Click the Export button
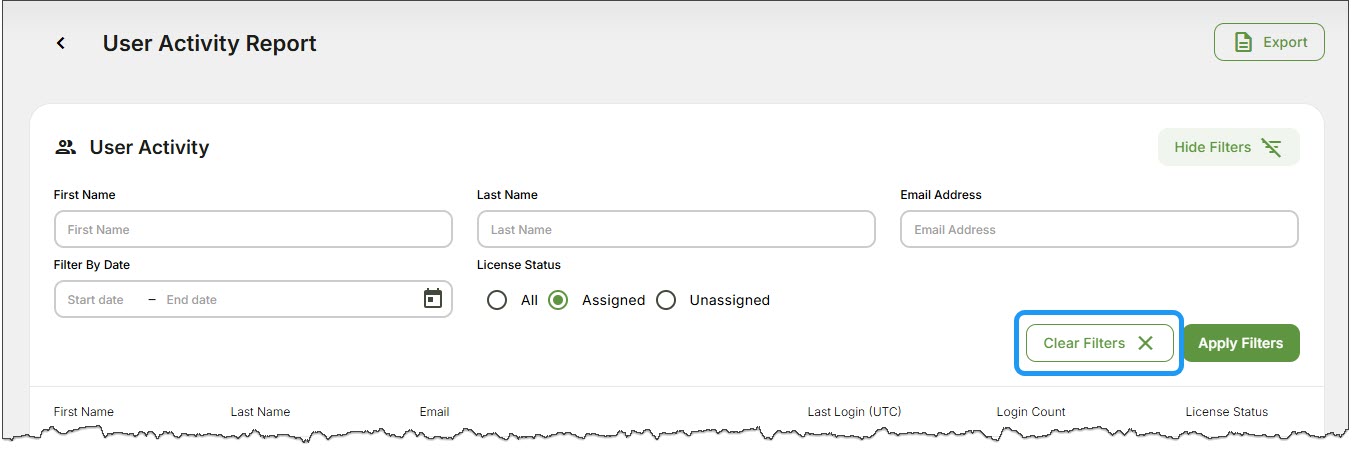1352x449 pixels. [x=1269, y=42]
